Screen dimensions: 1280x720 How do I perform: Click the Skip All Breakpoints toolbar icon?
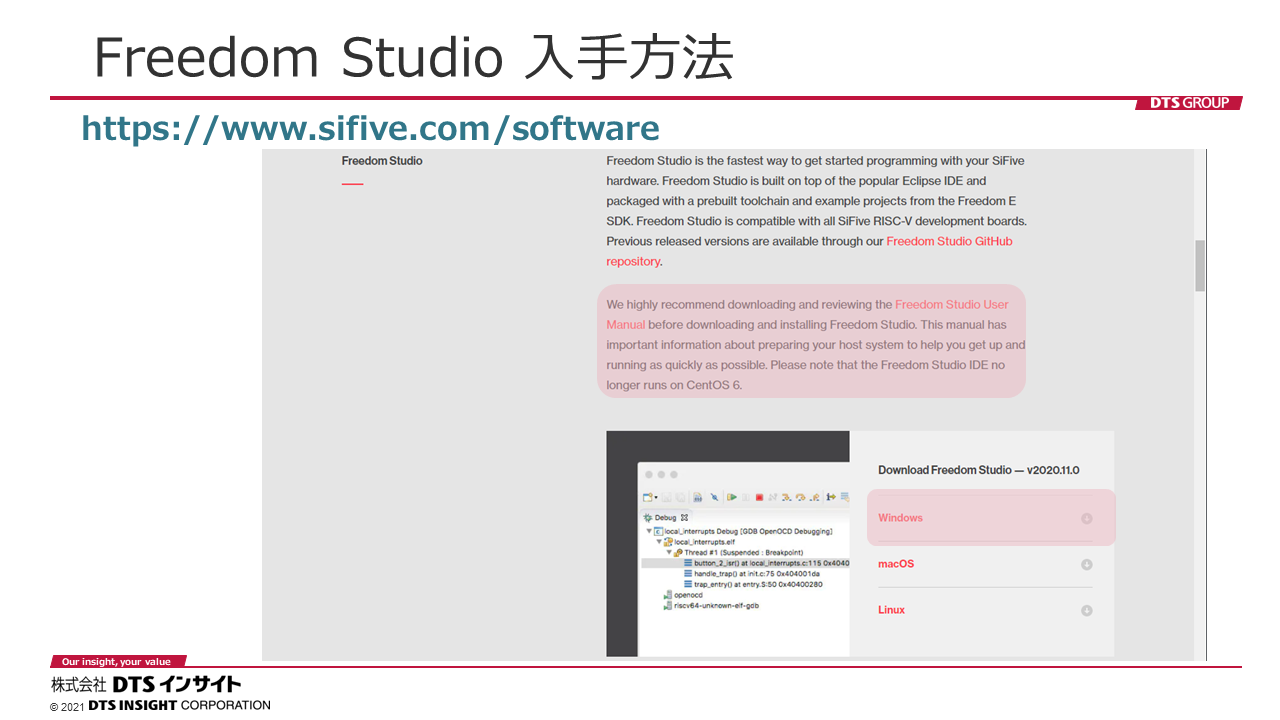pos(714,497)
